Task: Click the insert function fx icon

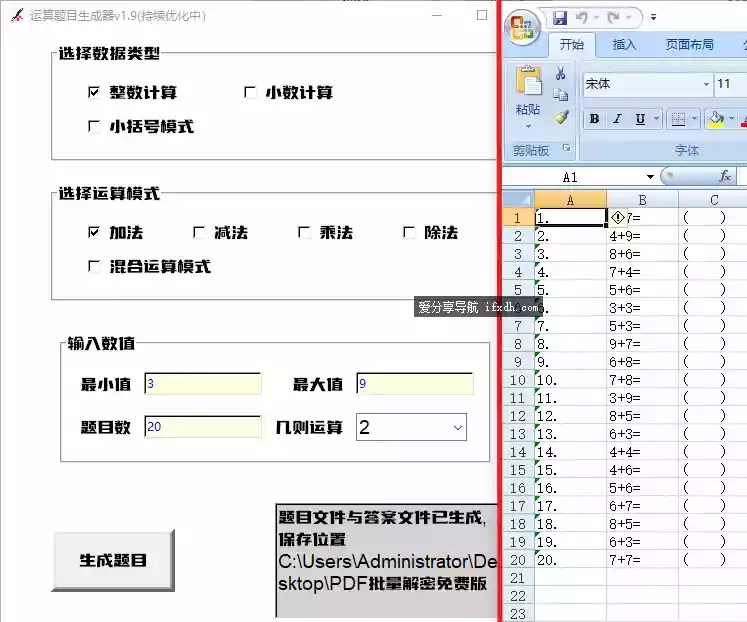Action: [725, 176]
